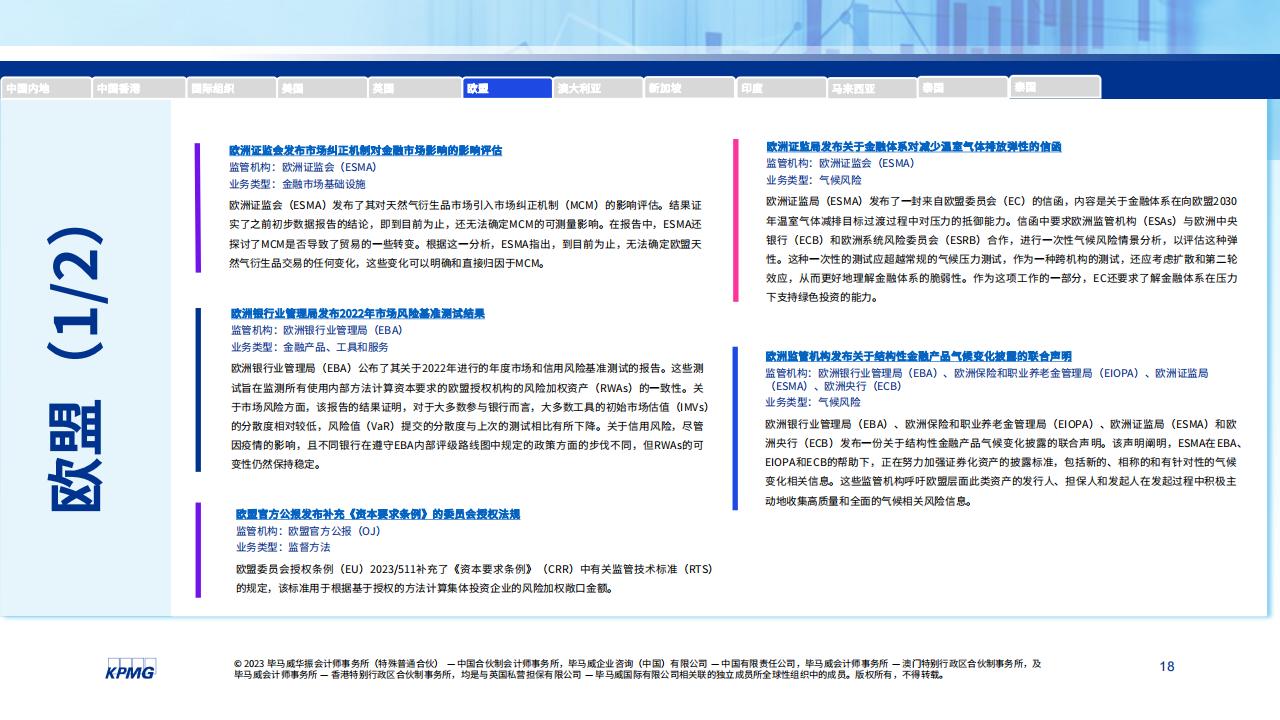This screenshot has width=1280, height=720.
Task: Switch to the 中国香港 tab
Action: 138,88
